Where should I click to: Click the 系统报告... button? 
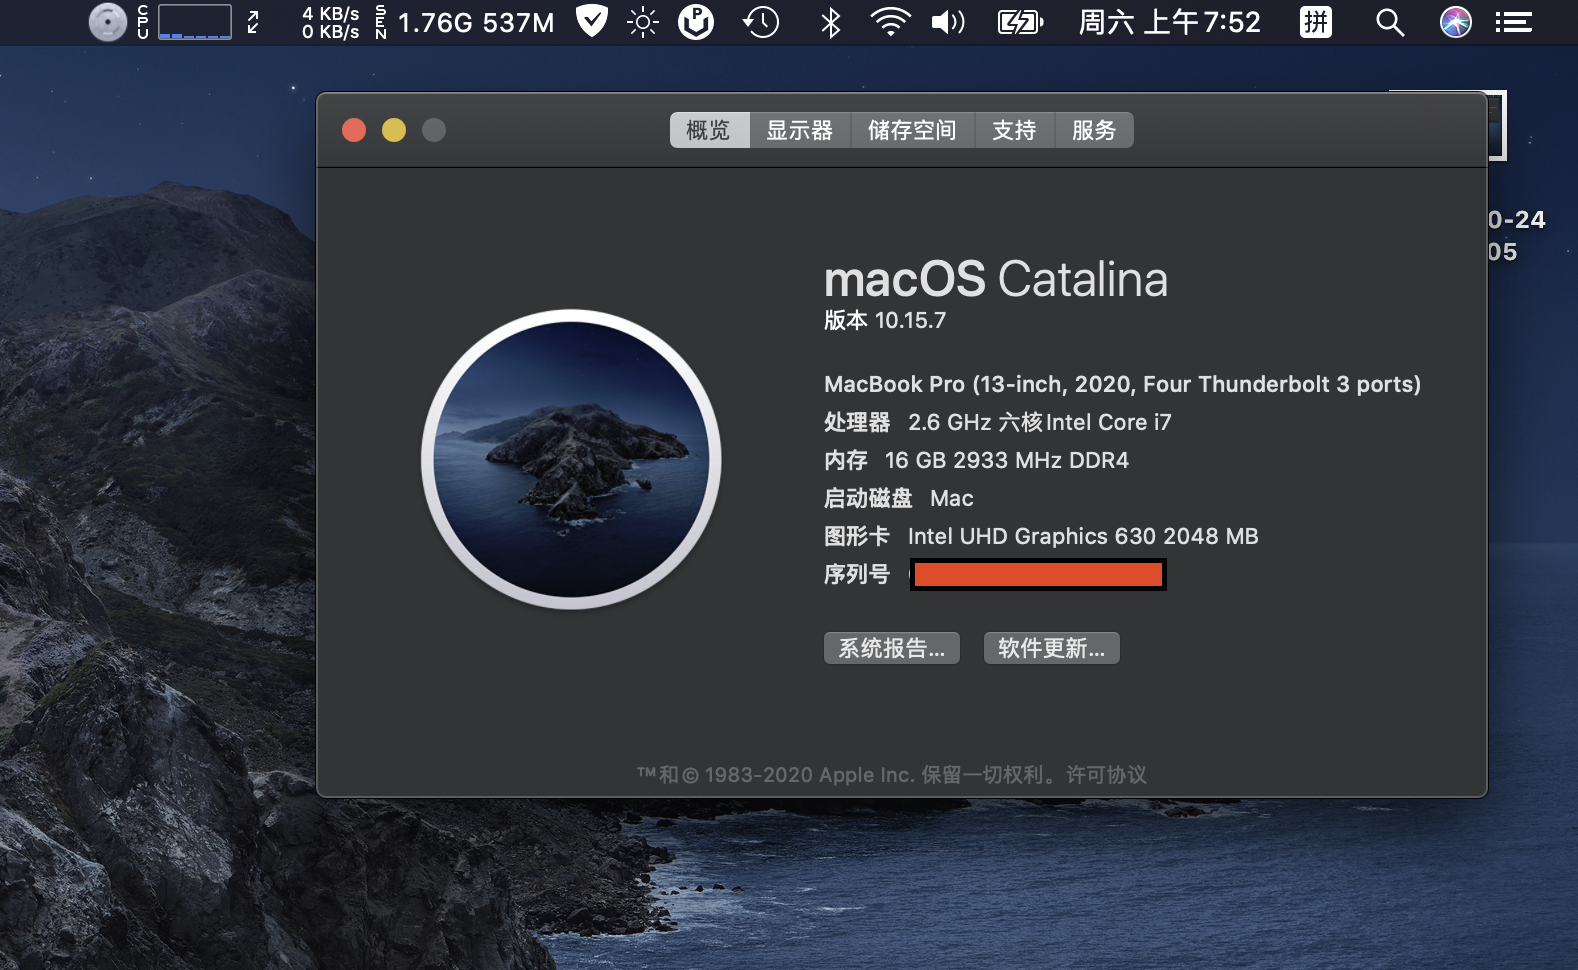pyautogui.click(x=892, y=648)
